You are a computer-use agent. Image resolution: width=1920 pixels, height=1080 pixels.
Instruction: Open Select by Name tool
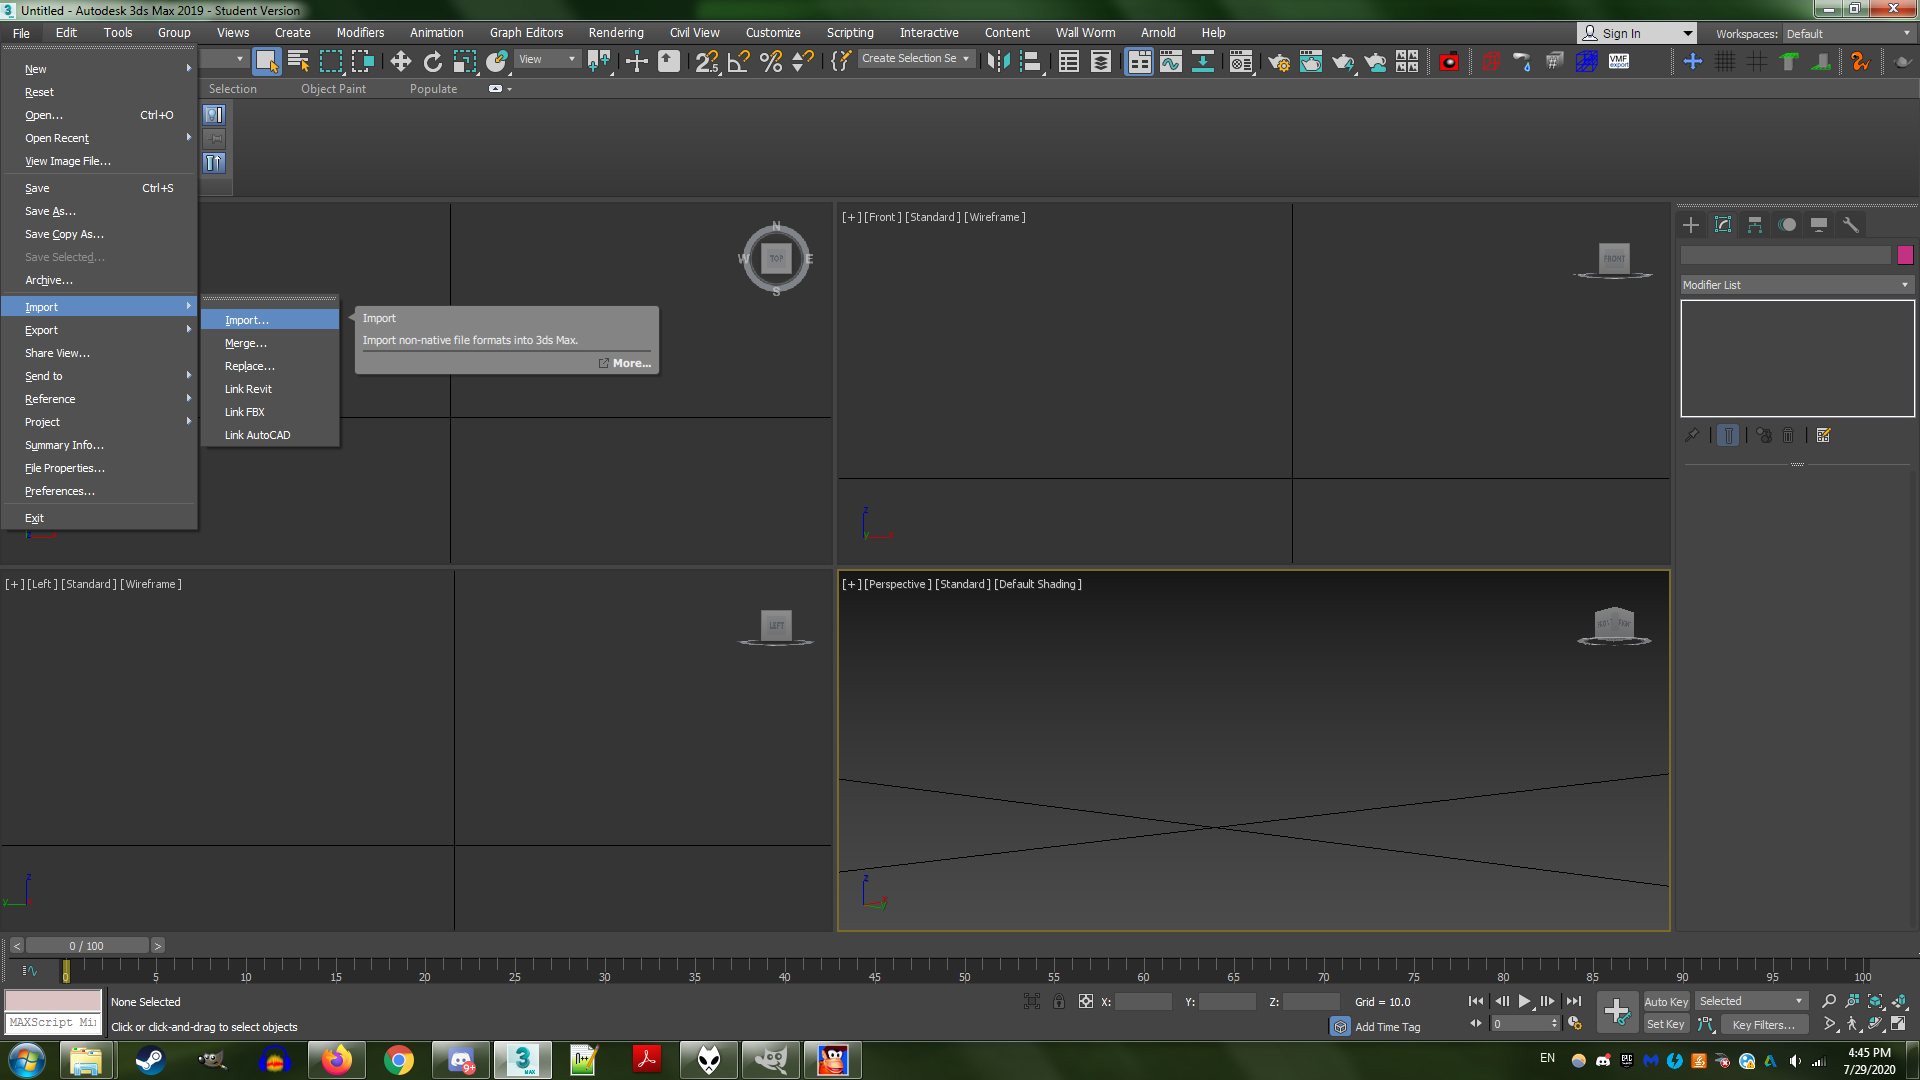pos(298,61)
